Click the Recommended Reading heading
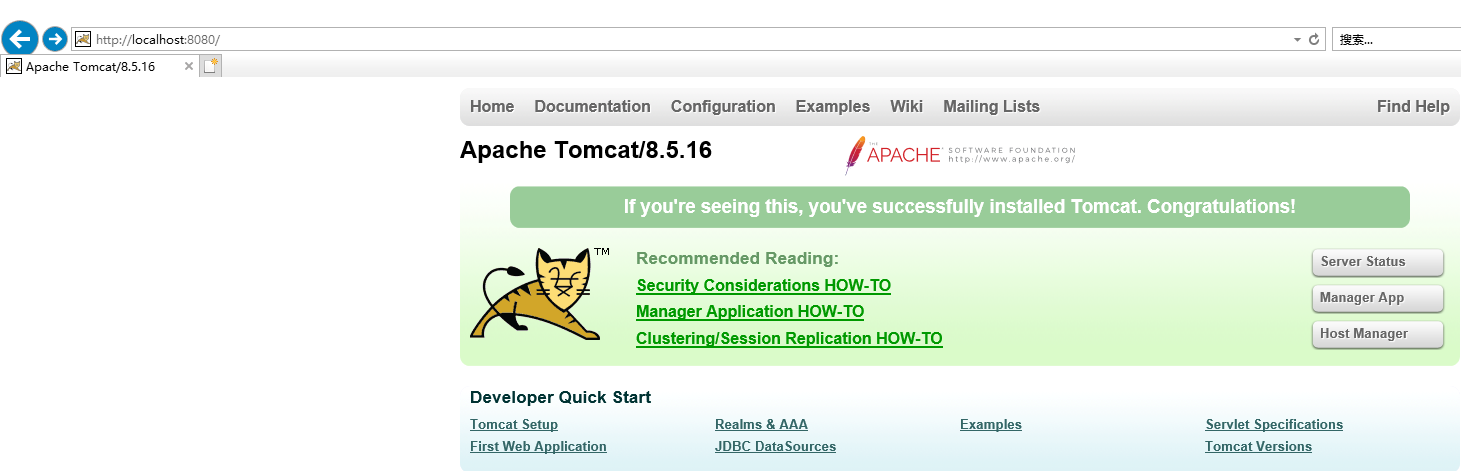The width and height of the screenshot is (1461, 471). point(737,259)
